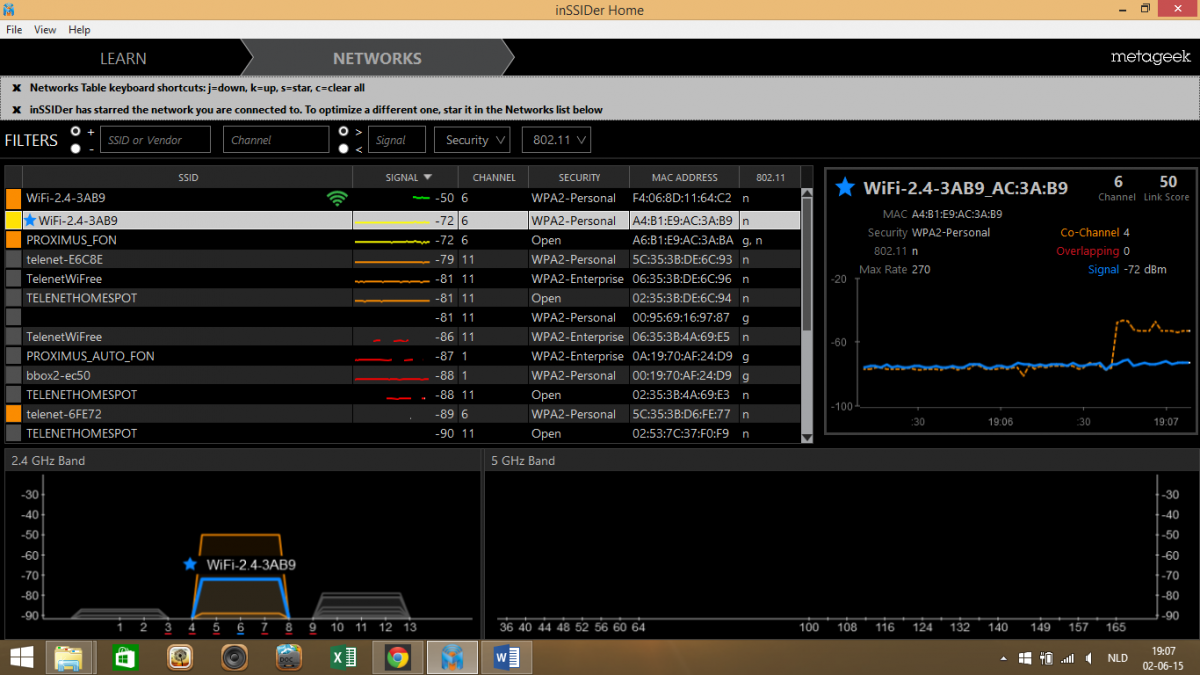Open File Explorer from the taskbar
Image resolution: width=1200 pixels, height=675 pixels.
pos(69,657)
